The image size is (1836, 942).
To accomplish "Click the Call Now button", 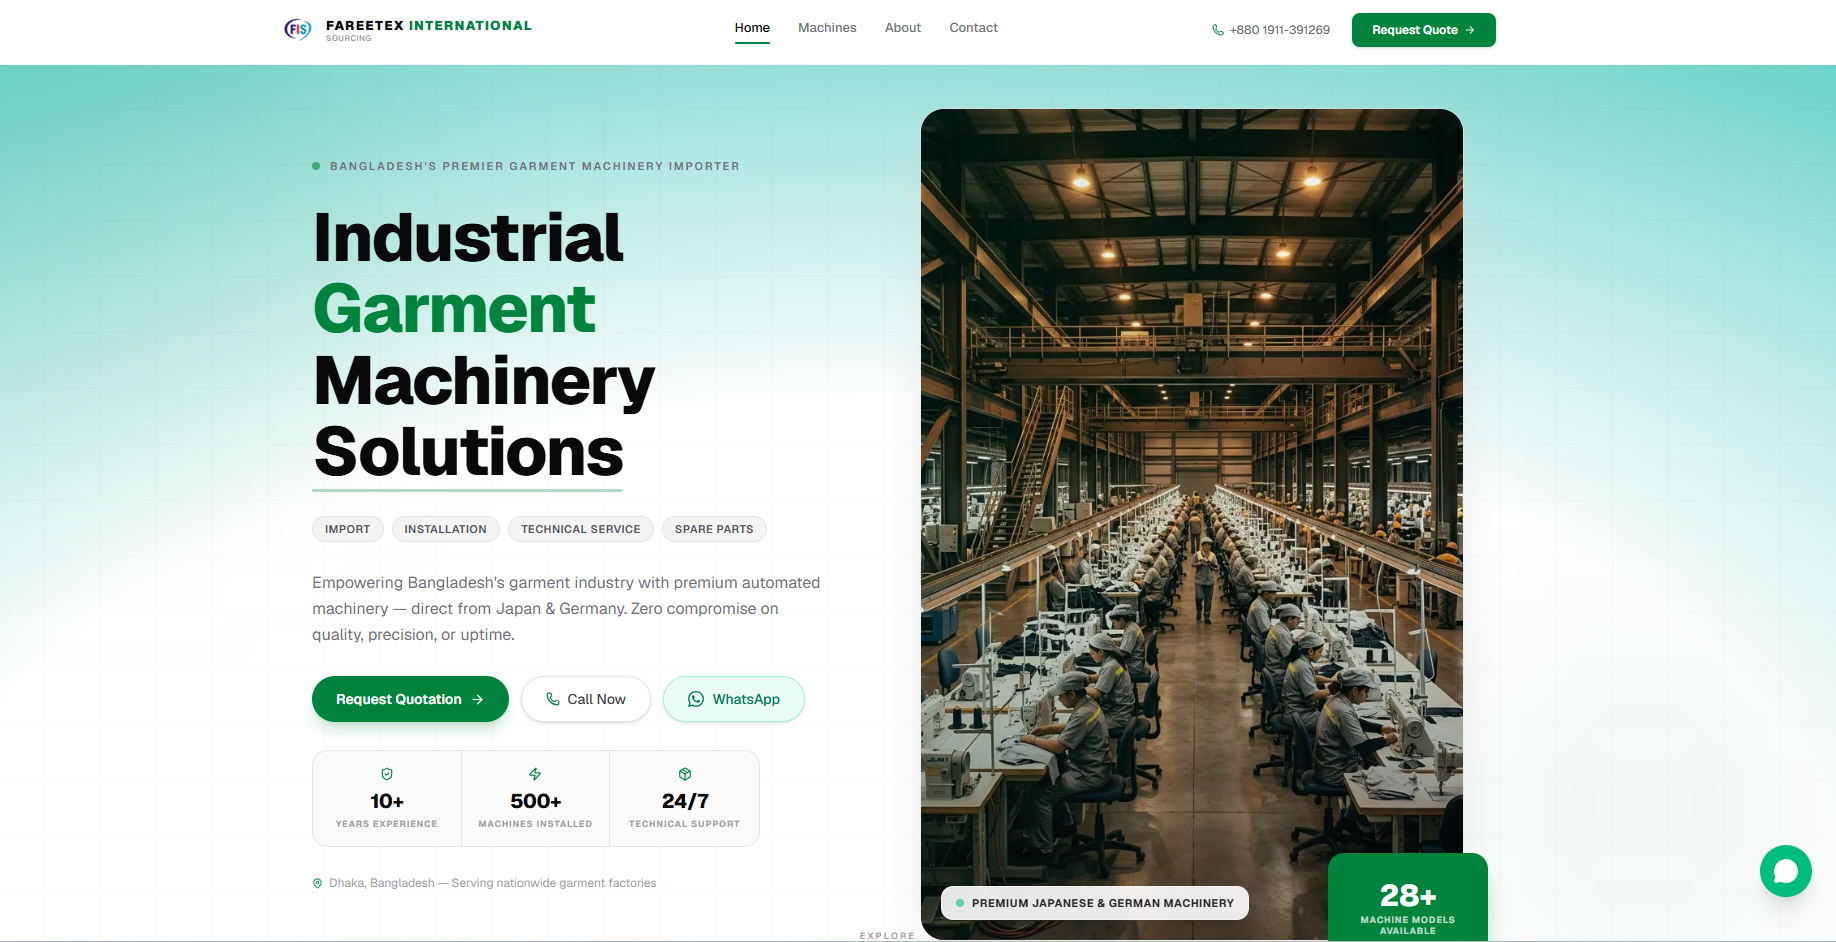I will (586, 699).
